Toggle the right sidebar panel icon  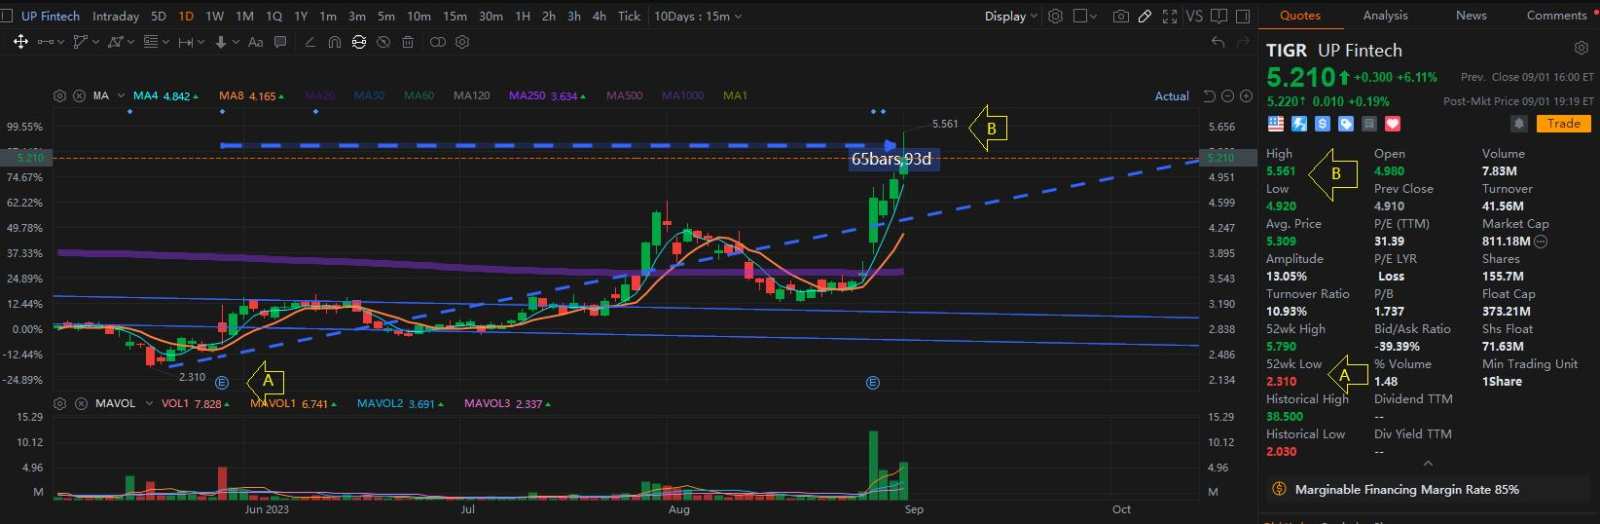tap(1243, 16)
